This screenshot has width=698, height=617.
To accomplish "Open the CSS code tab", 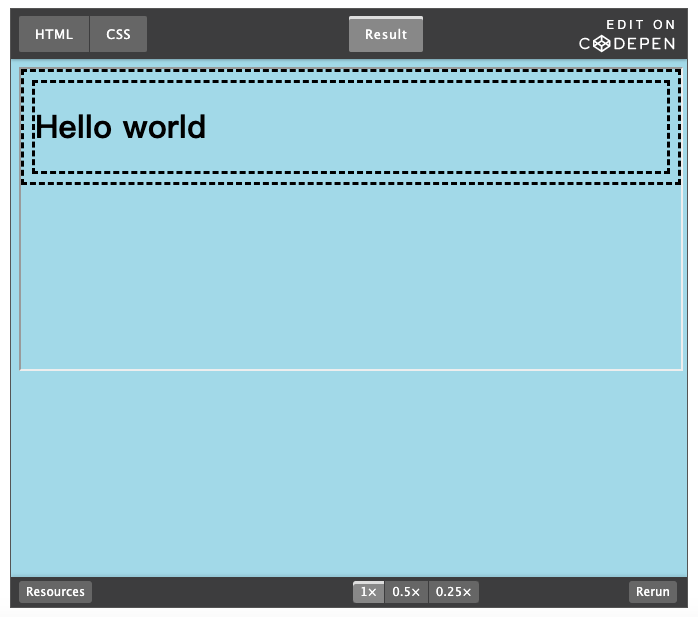I will point(118,34).
